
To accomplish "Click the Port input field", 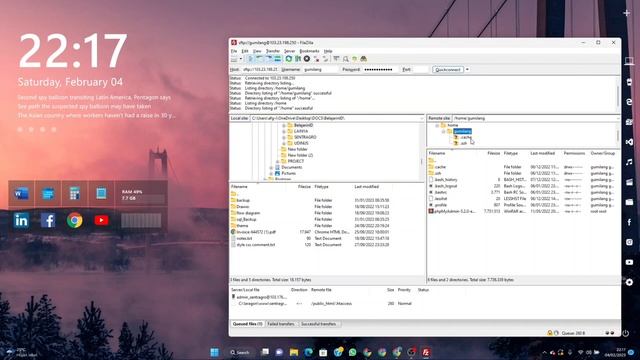I will [x=420, y=70].
